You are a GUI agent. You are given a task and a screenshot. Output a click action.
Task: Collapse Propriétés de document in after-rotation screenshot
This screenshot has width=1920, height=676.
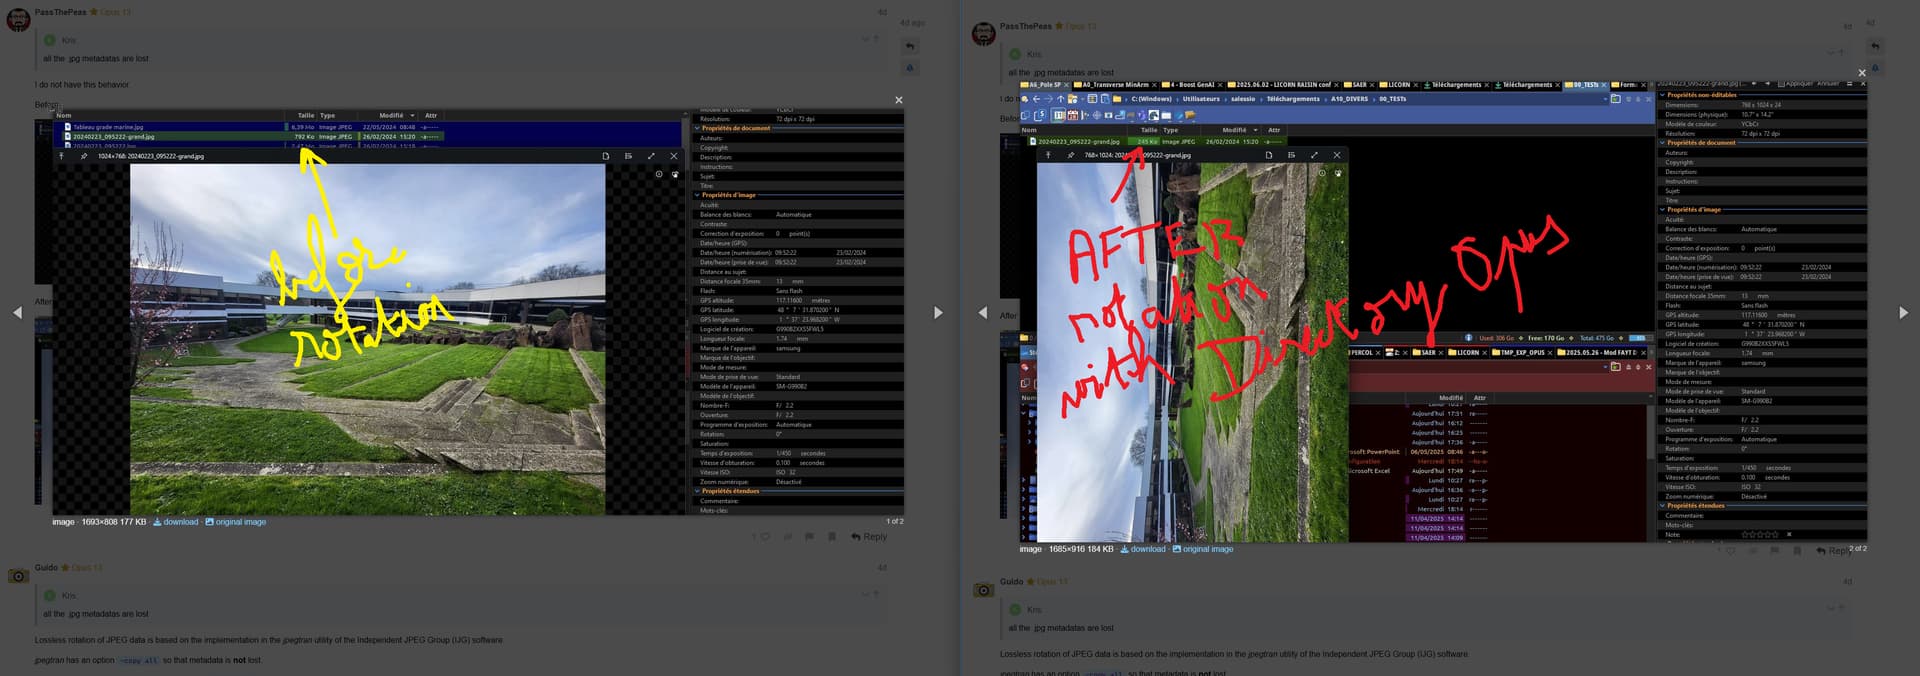point(1663,143)
